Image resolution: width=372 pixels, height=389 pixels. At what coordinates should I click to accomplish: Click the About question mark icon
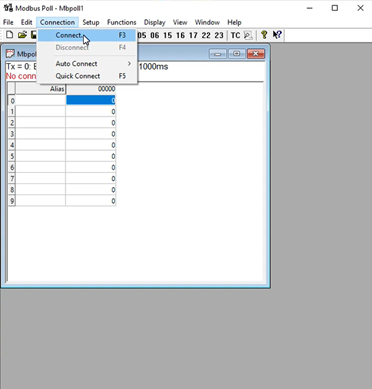pyautogui.click(x=264, y=35)
